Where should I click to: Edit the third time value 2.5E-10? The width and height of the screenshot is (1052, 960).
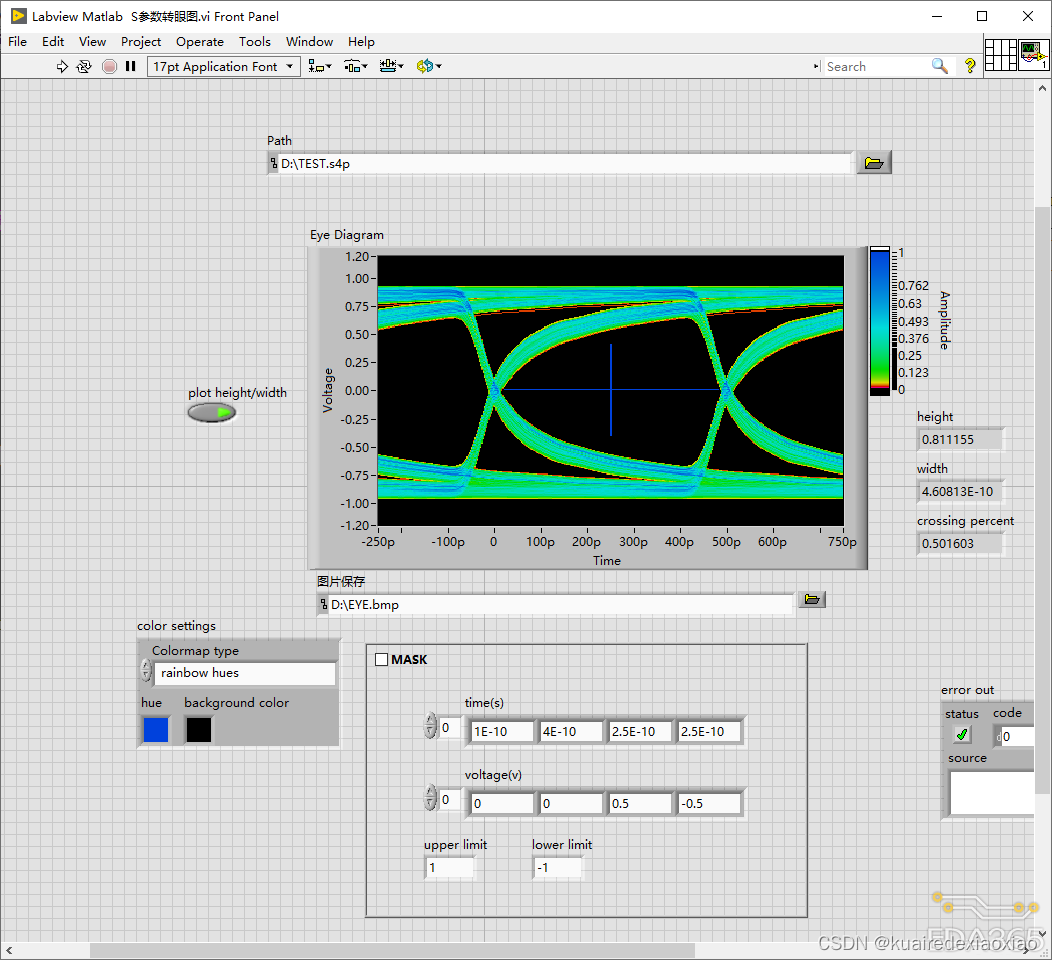coord(641,731)
